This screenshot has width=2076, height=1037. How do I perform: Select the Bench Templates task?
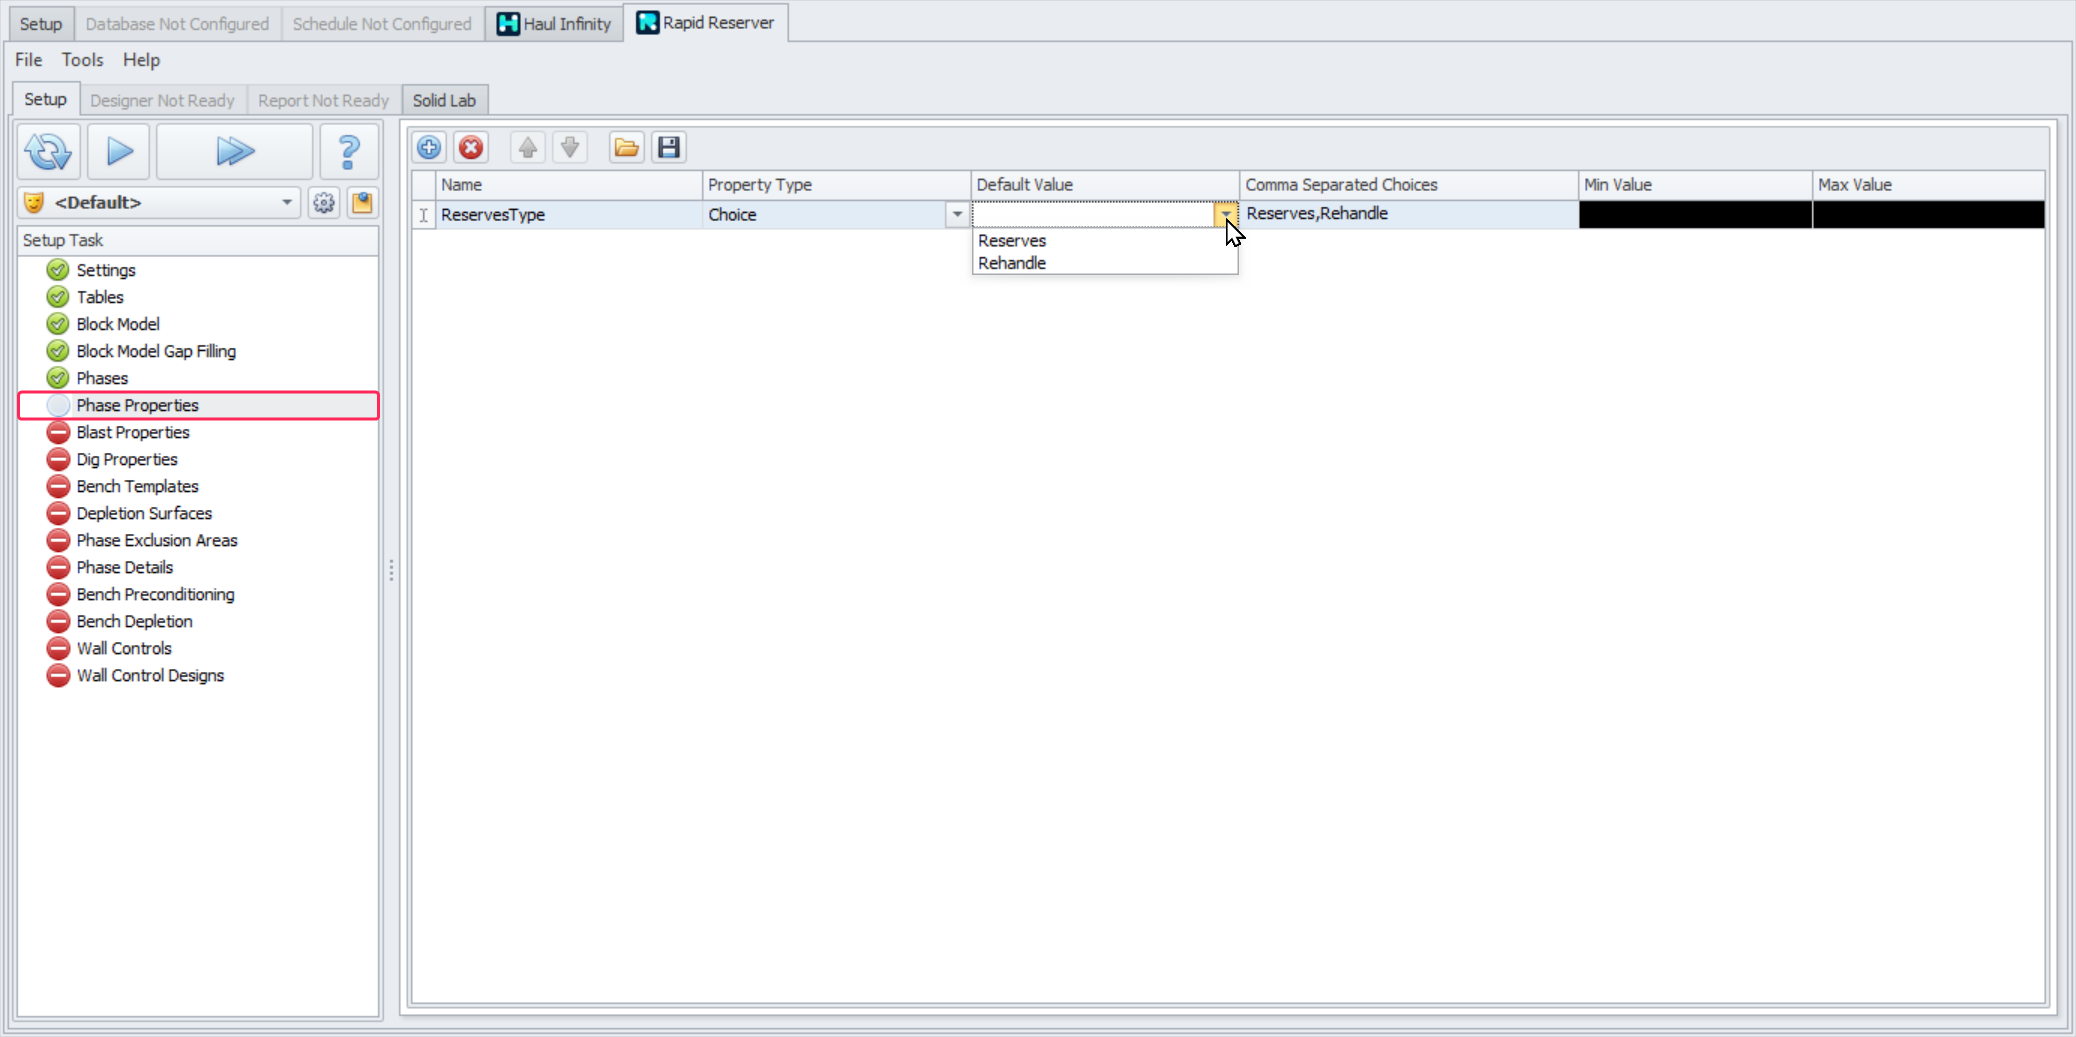click(138, 486)
